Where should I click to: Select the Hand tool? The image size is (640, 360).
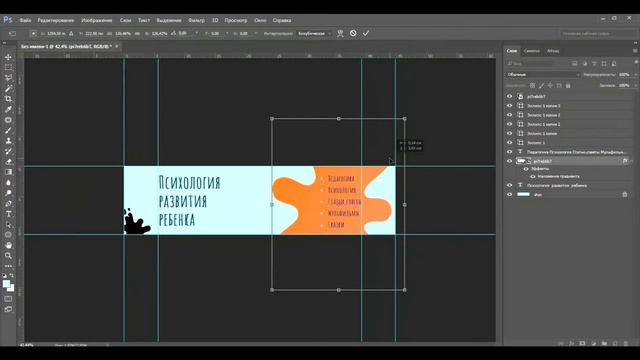8,245
